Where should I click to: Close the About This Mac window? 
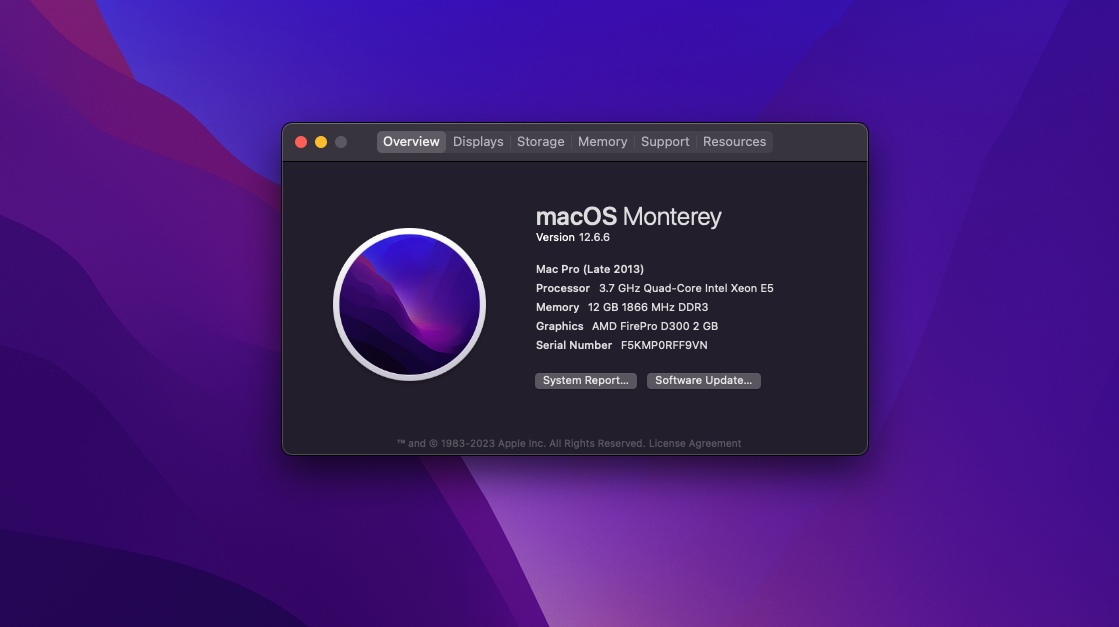(301, 142)
